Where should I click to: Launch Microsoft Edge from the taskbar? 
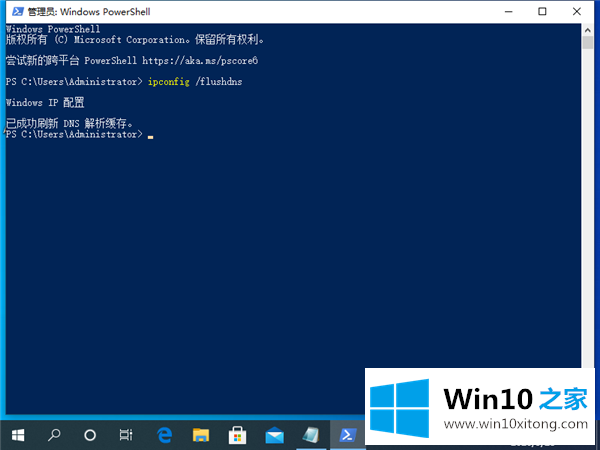[x=165, y=435]
